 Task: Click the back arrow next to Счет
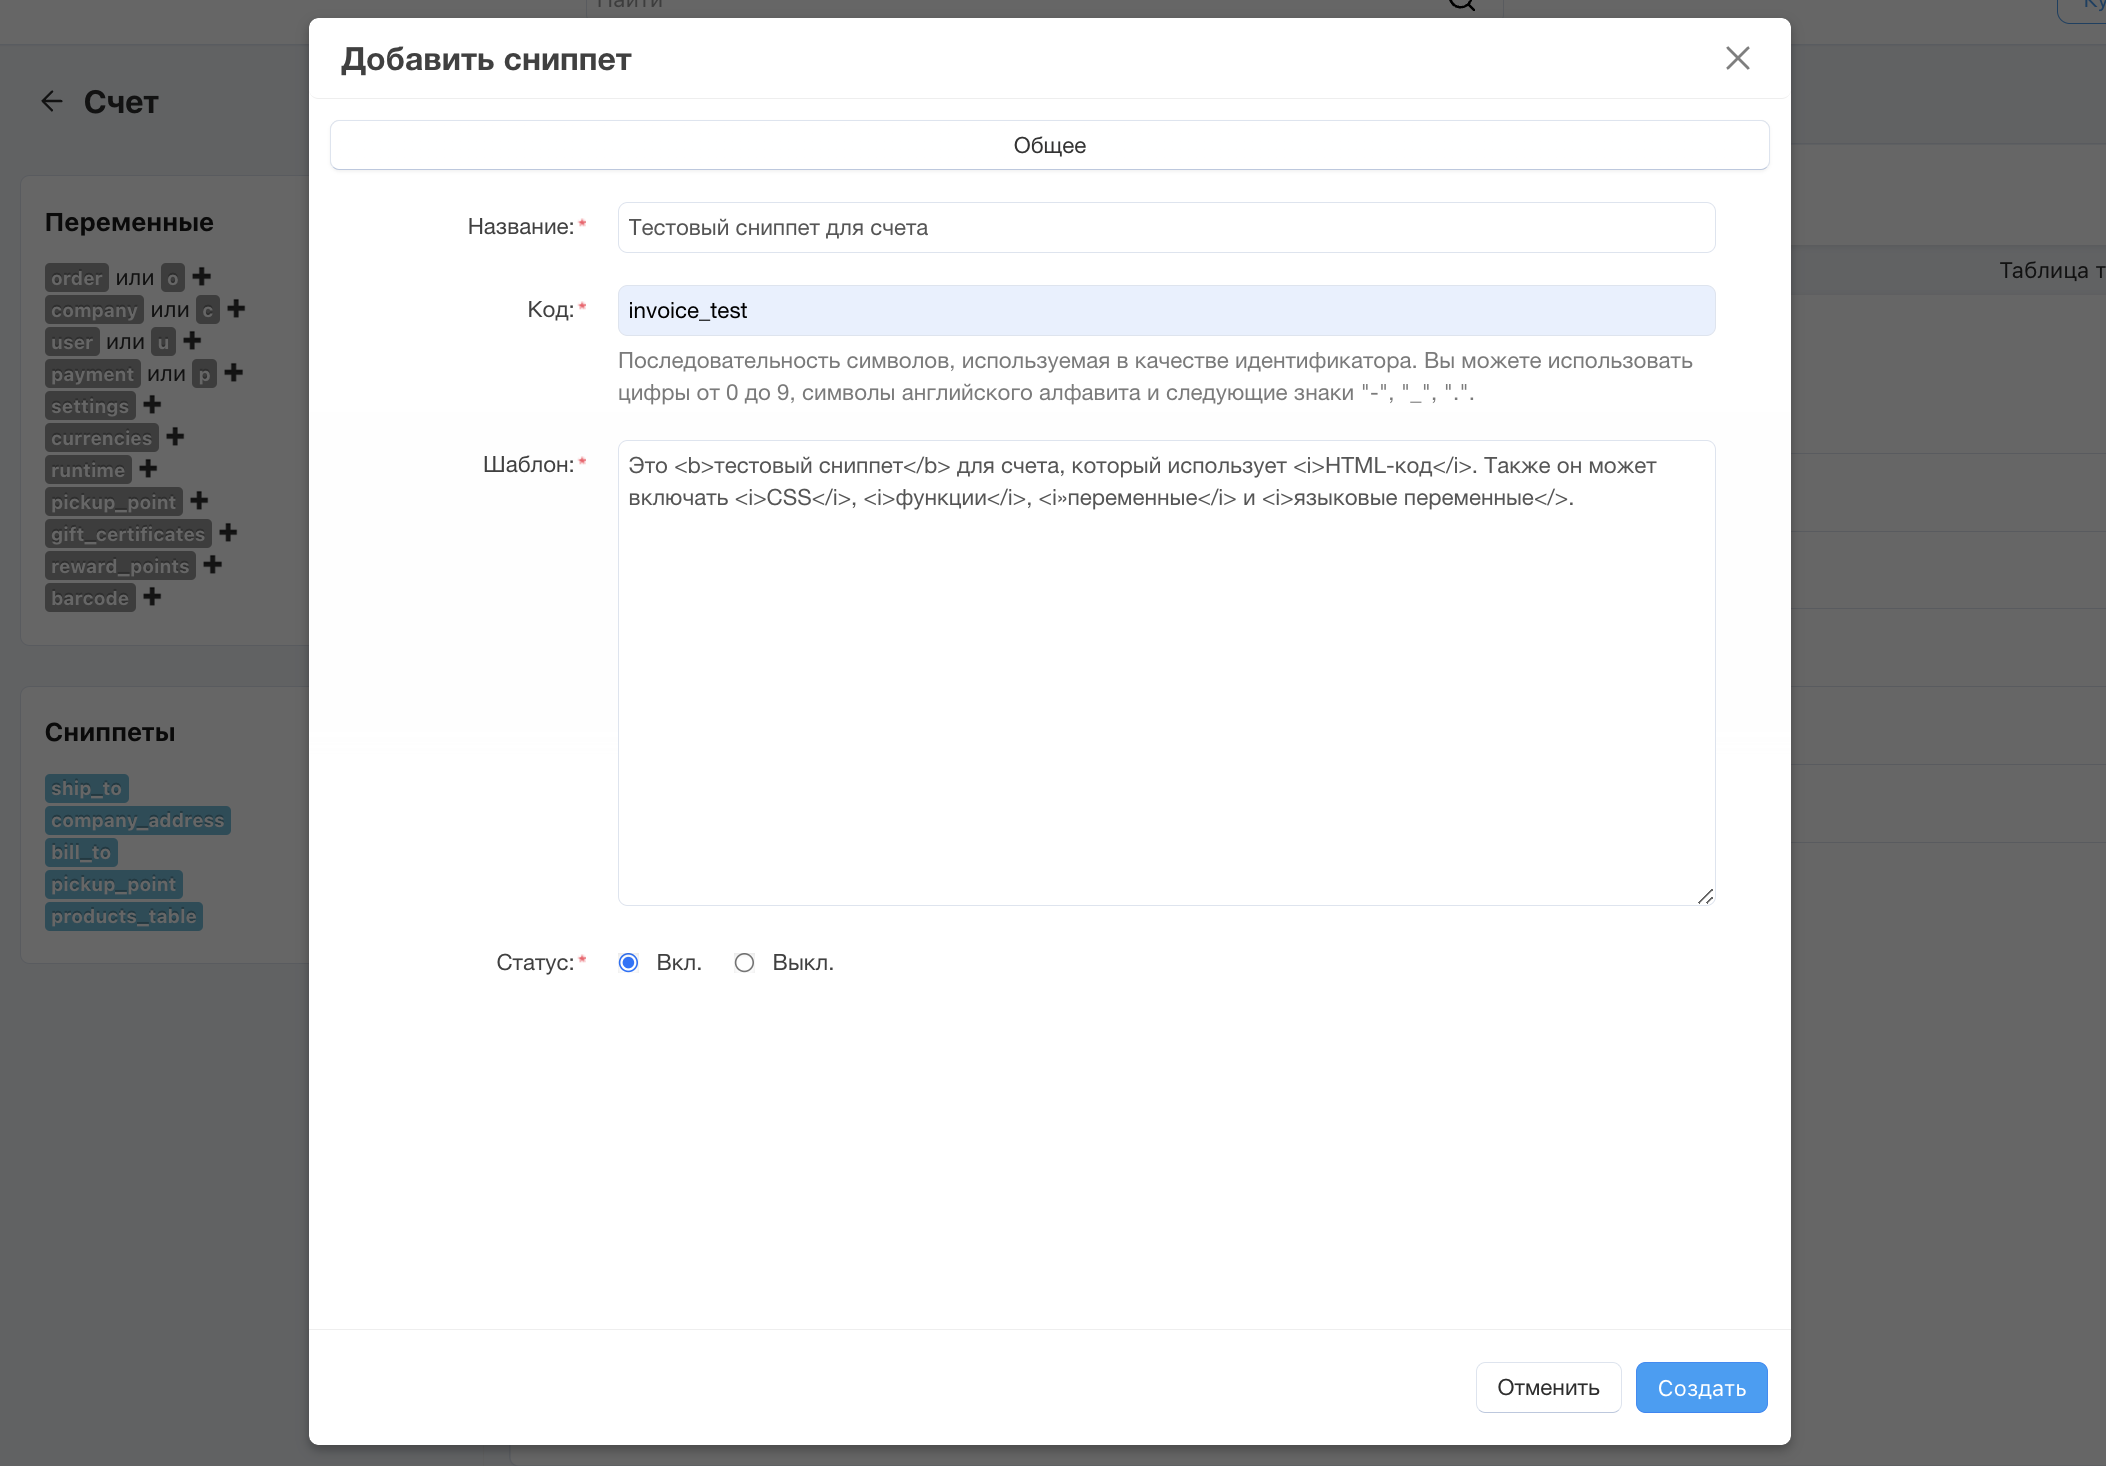[52, 101]
